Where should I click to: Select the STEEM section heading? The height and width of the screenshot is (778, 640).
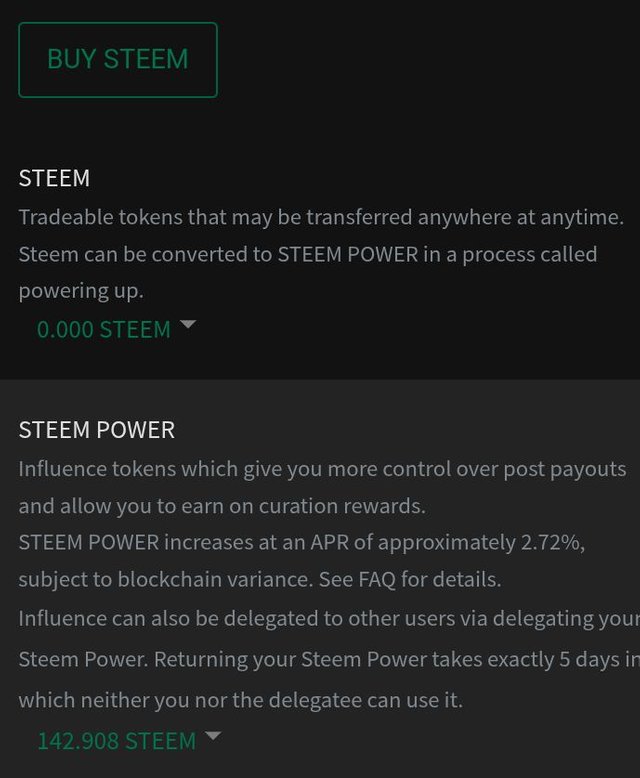click(54, 178)
